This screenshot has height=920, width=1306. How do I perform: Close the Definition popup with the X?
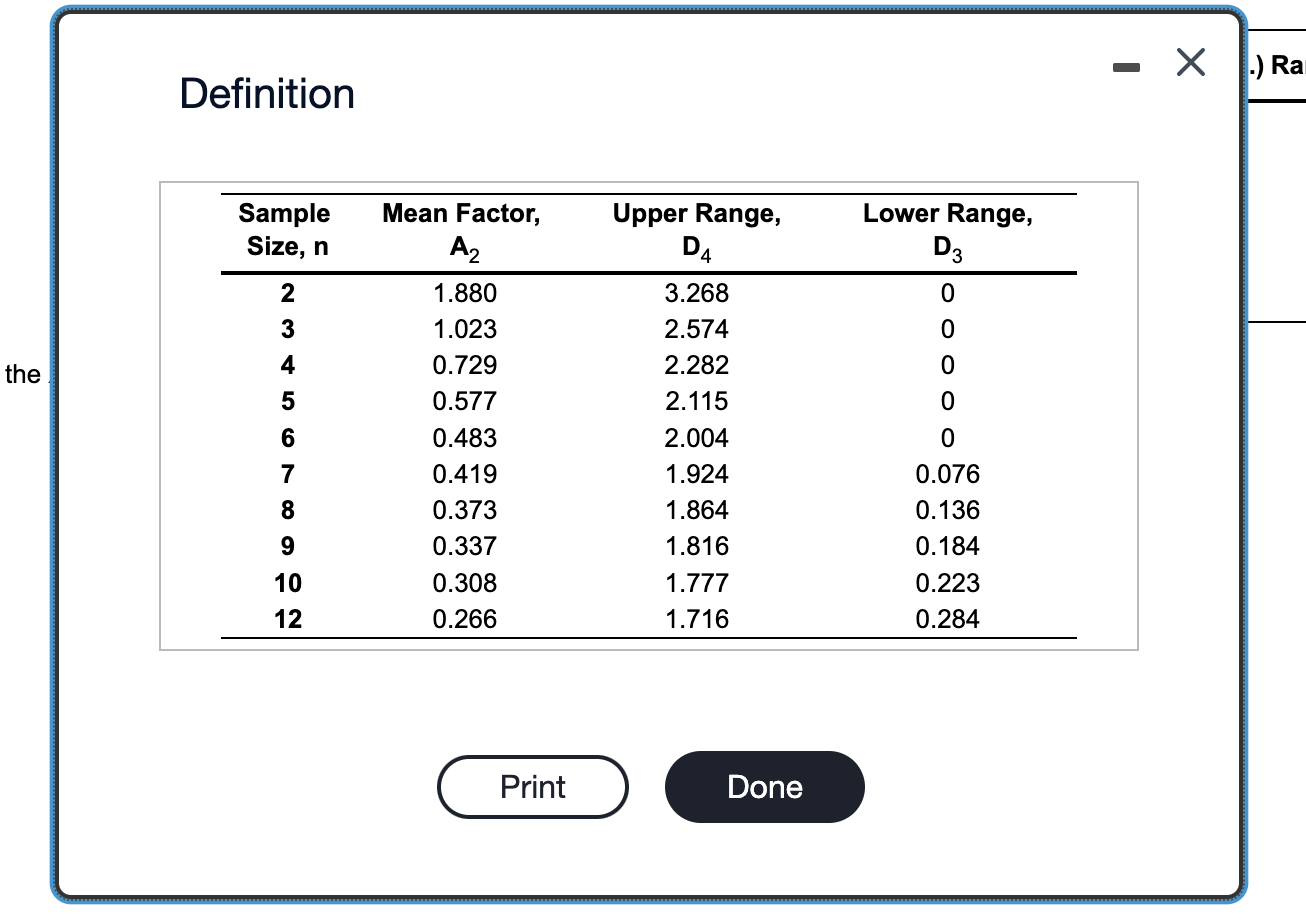point(1190,62)
